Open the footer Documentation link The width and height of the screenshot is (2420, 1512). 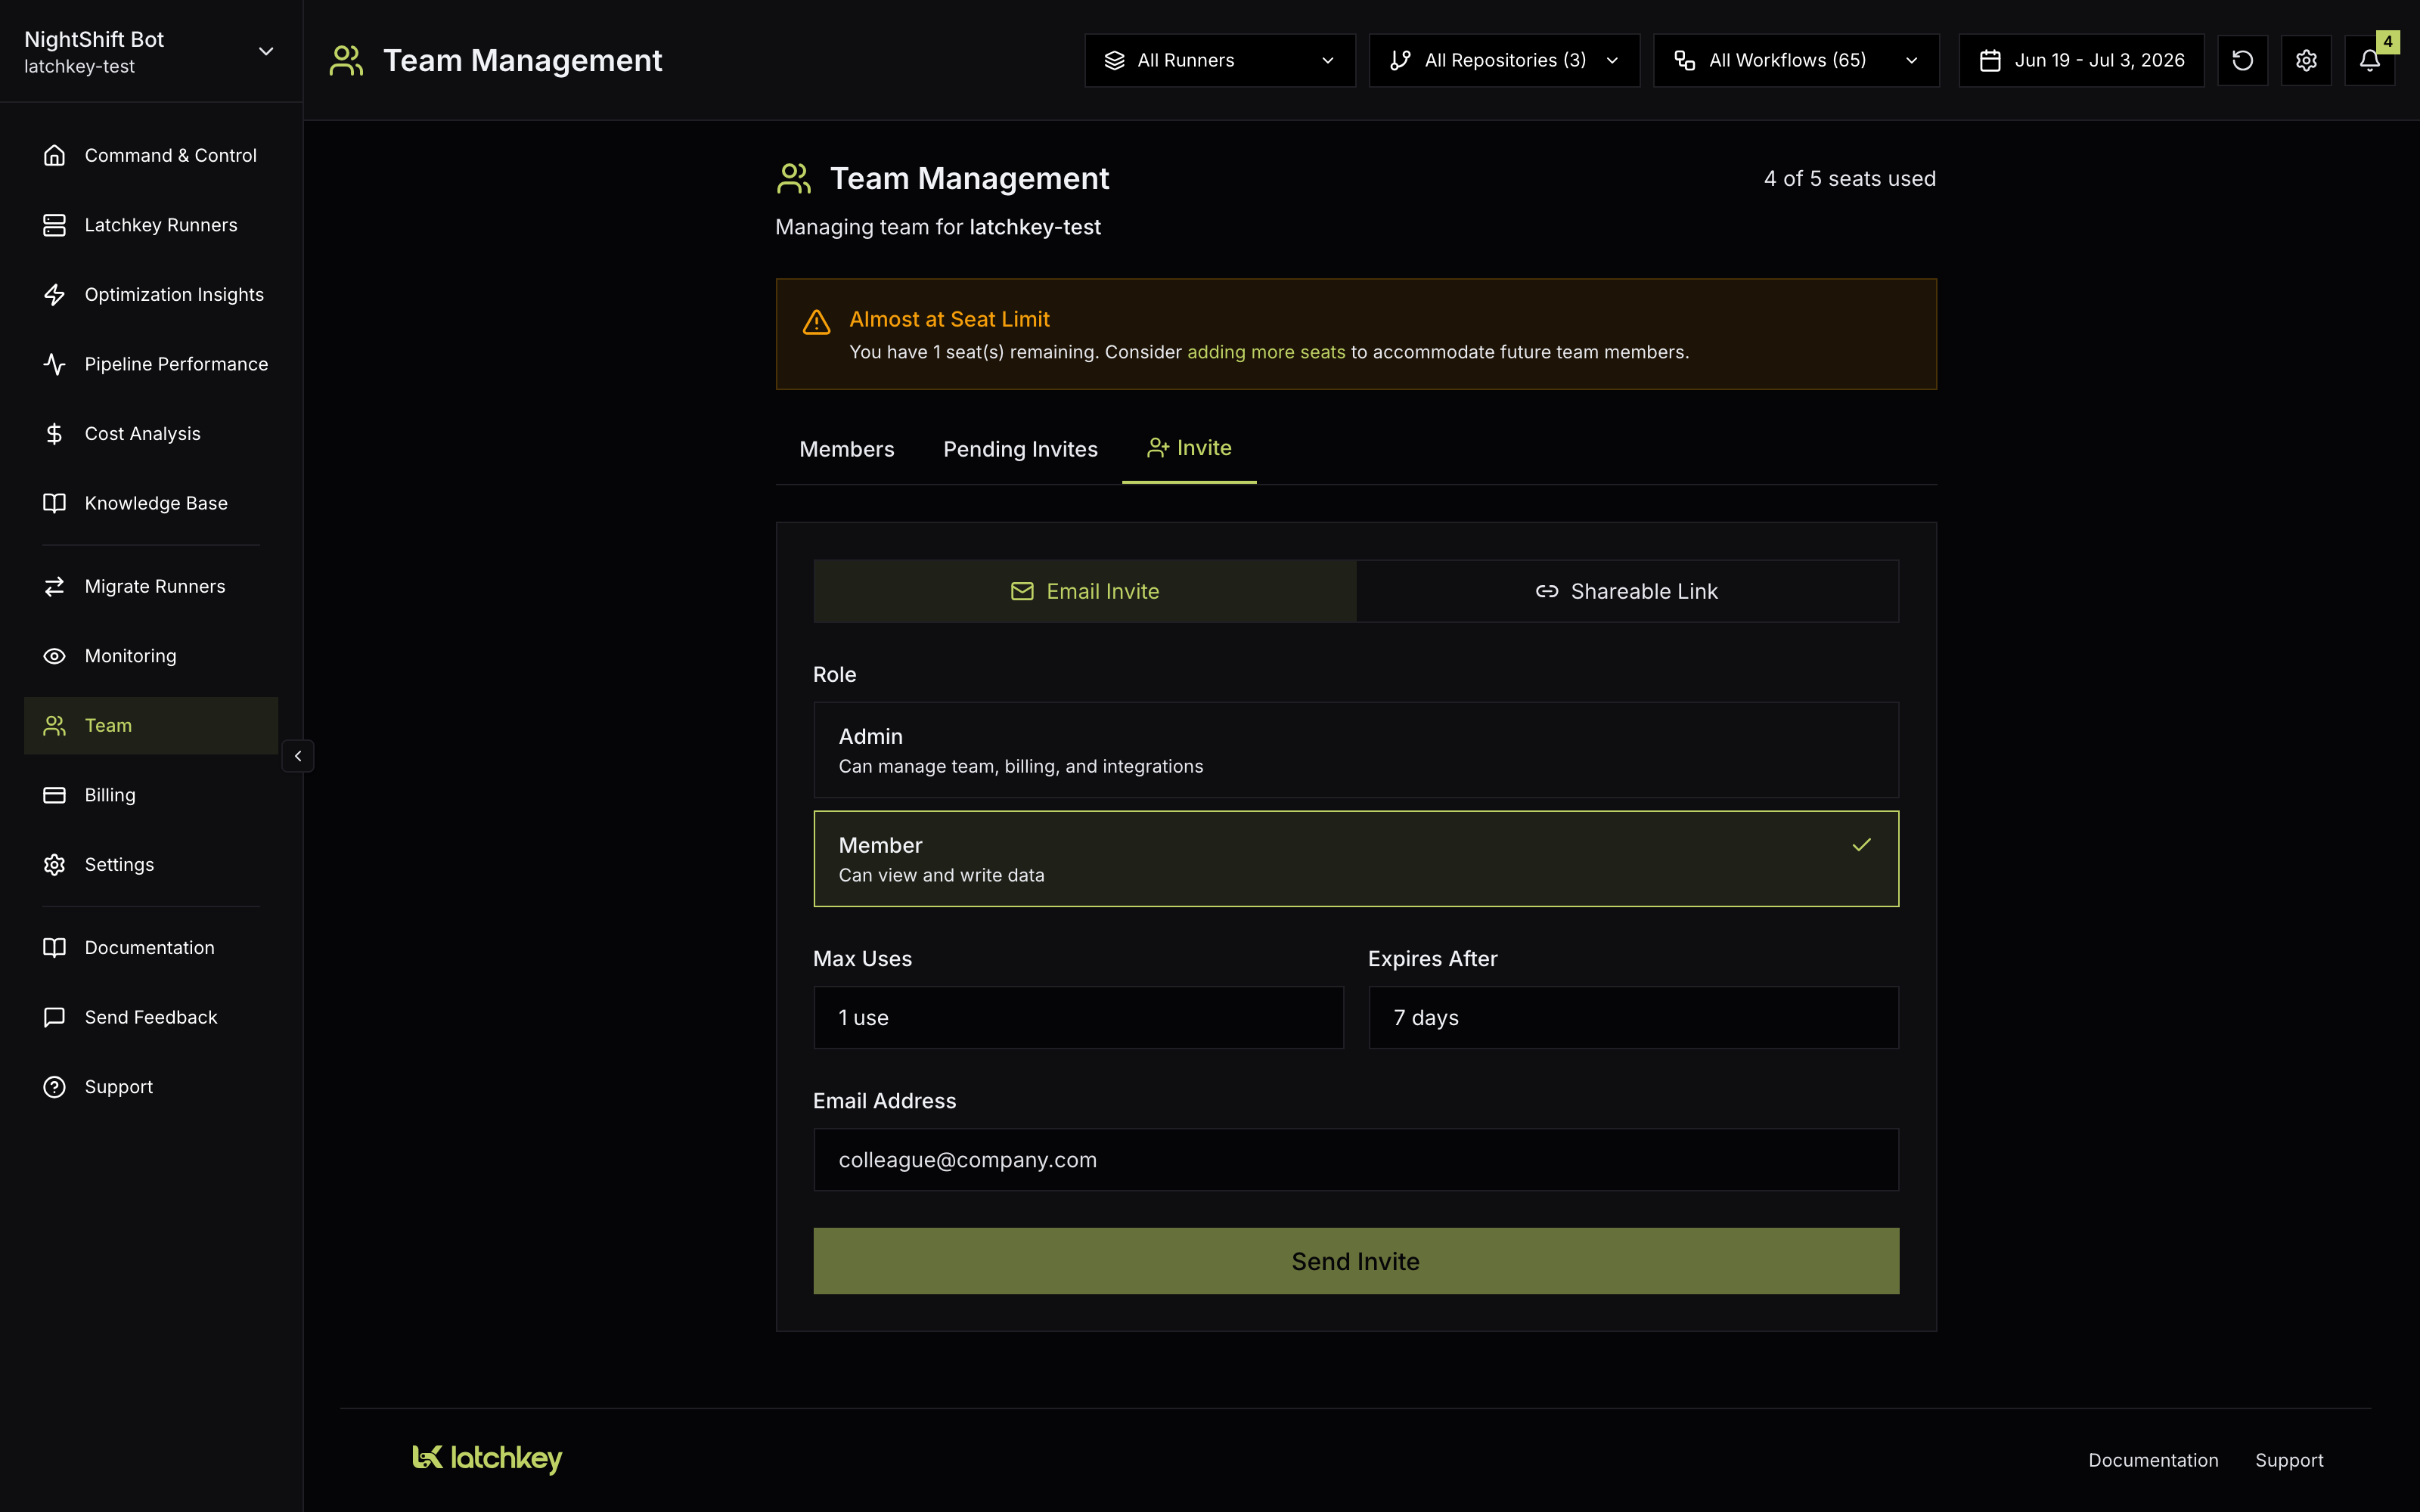(2153, 1460)
